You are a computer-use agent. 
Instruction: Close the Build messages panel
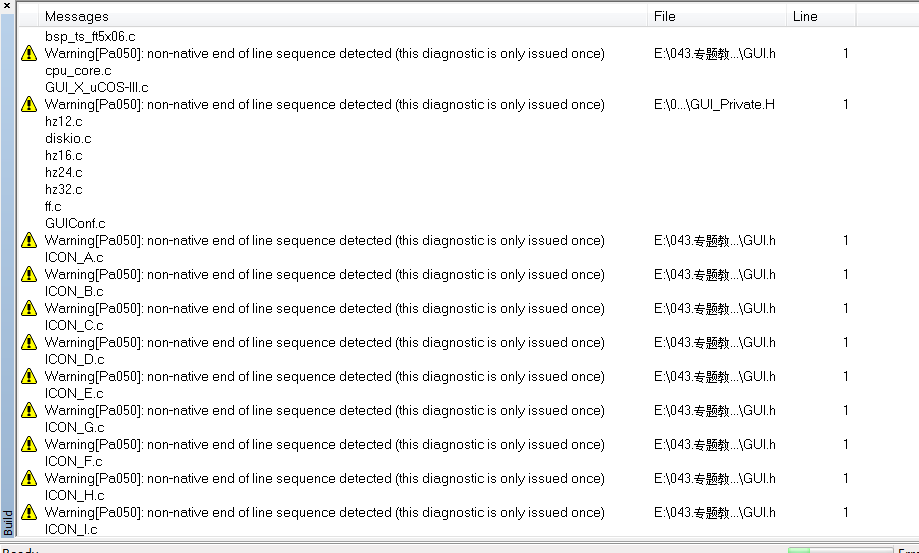tap(7, 5)
